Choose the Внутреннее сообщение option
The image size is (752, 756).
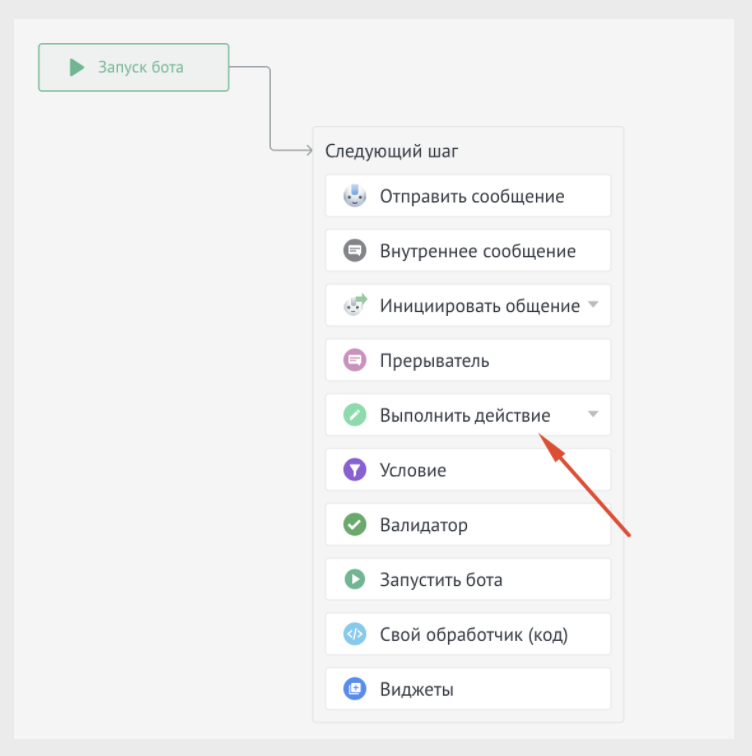[477, 251]
